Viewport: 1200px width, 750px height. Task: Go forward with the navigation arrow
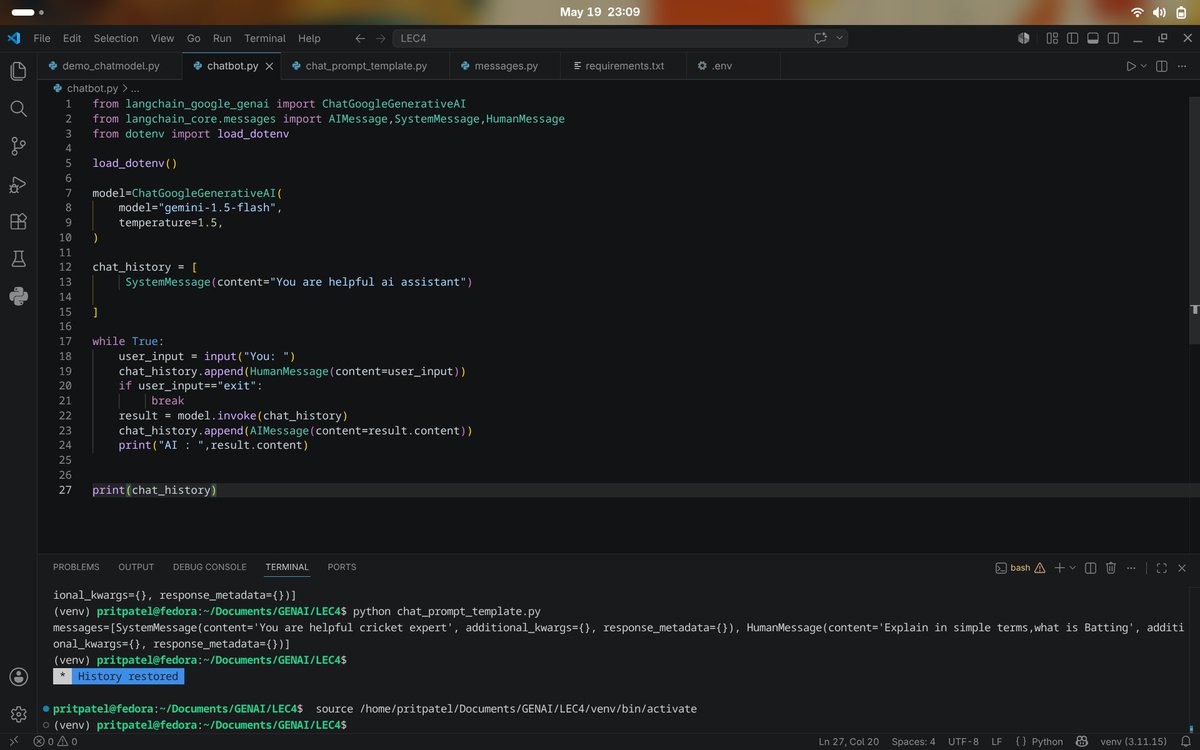pyautogui.click(x=381, y=38)
